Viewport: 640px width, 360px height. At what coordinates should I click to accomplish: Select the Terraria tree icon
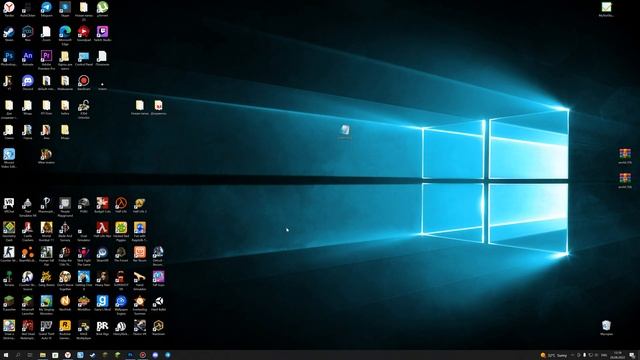click(9, 277)
